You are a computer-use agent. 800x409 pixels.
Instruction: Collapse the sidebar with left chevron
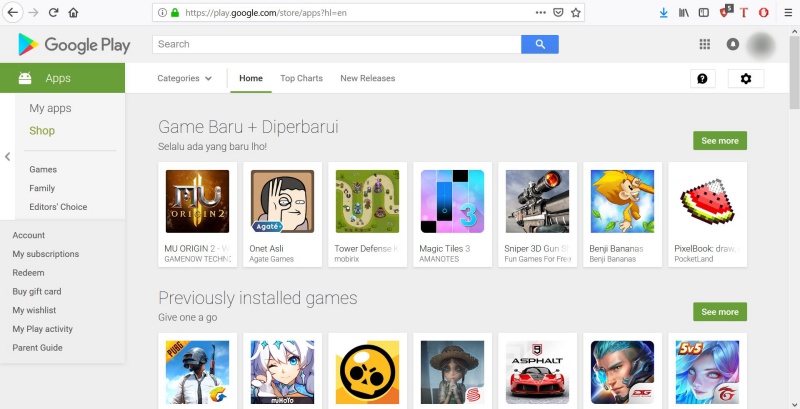[7, 157]
